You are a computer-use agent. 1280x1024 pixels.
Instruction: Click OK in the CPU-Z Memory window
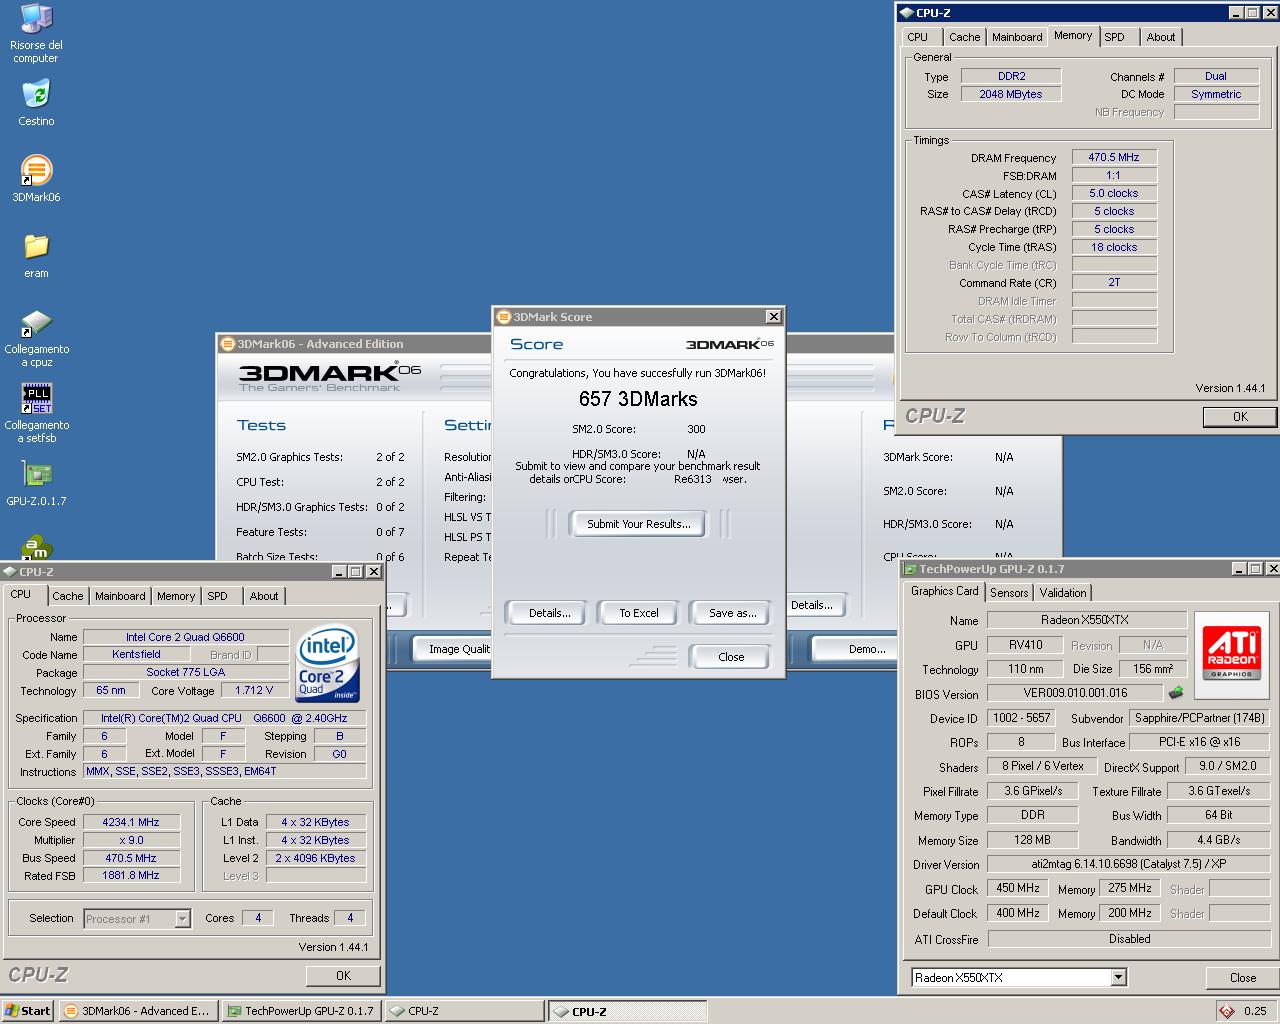[x=1240, y=417]
